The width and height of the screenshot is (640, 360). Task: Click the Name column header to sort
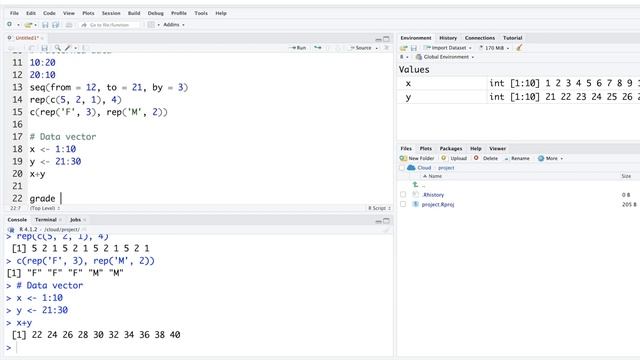(432, 176)
